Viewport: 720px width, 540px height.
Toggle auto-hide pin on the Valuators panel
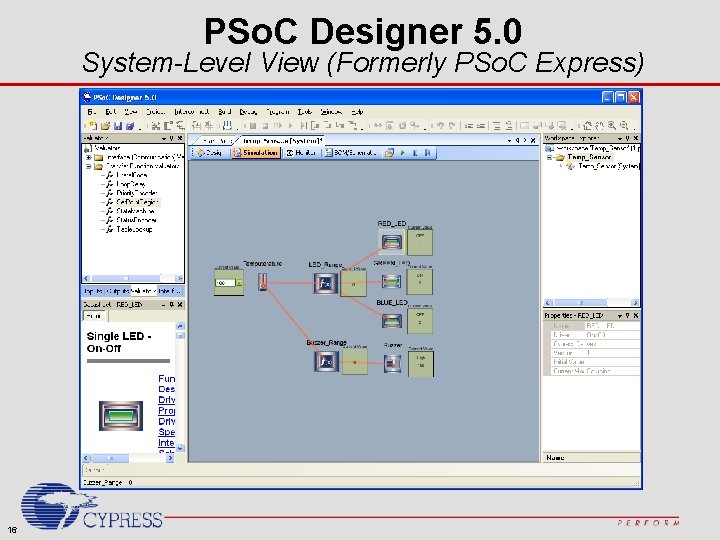pos(172,138)
